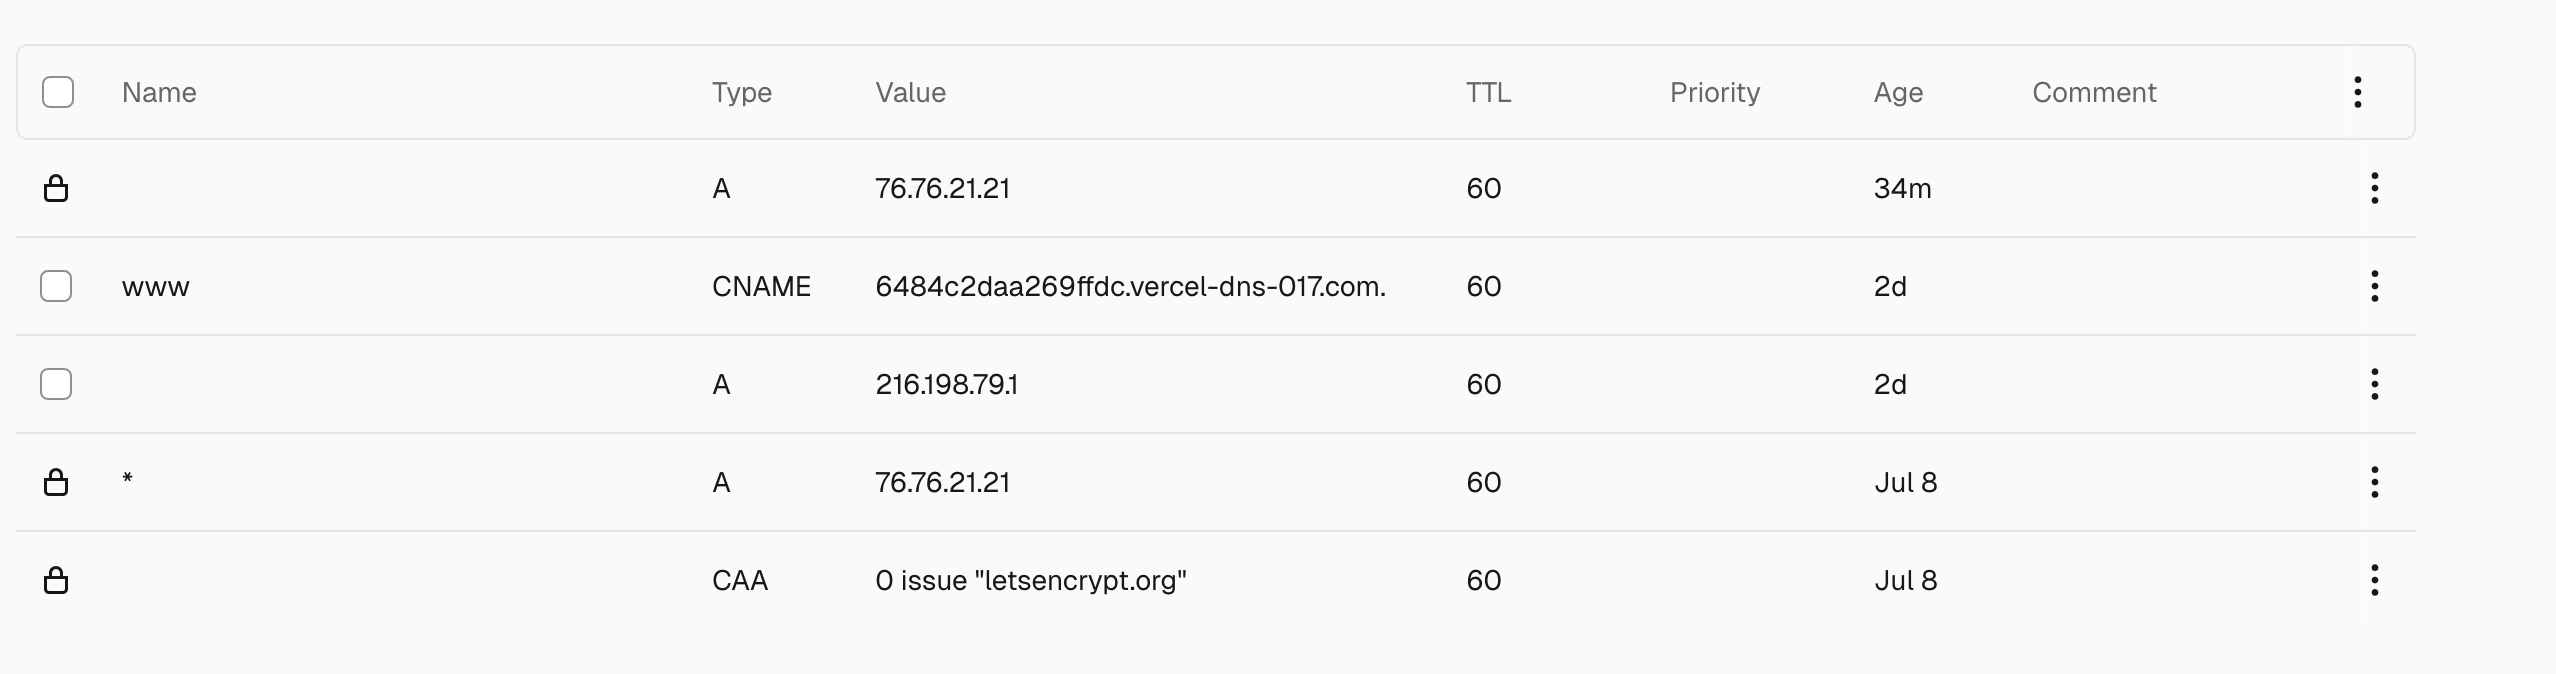This screenshot has width=2556, height=674.
Task: Sort records by the Name column header
Action: click(159, 92)
